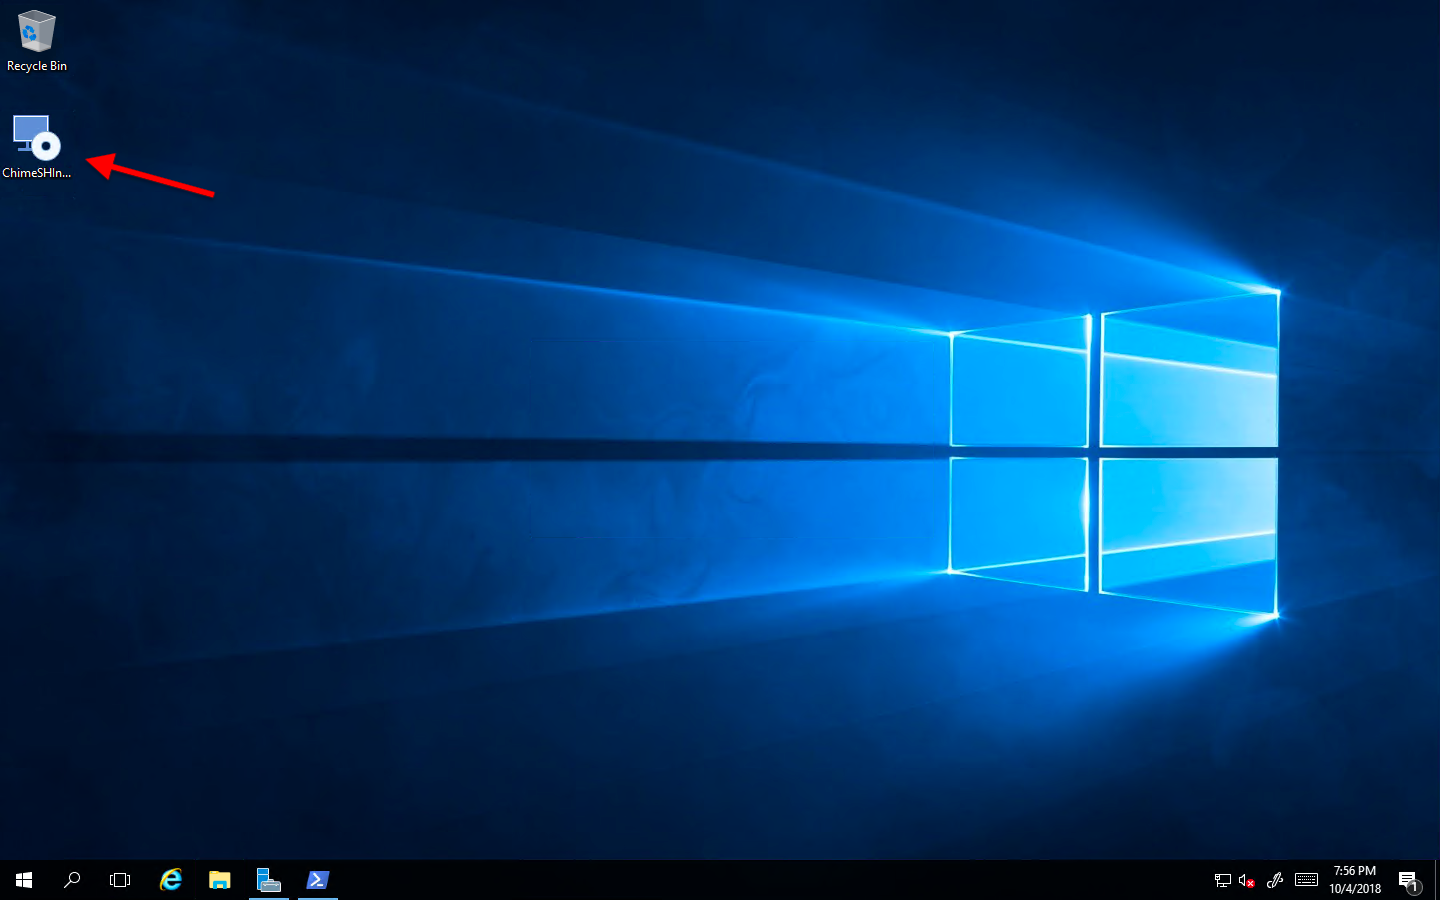The image size is (1440, 900).
Task: Select the Recycle Bin desktop icon
Action: pos(37,41)
